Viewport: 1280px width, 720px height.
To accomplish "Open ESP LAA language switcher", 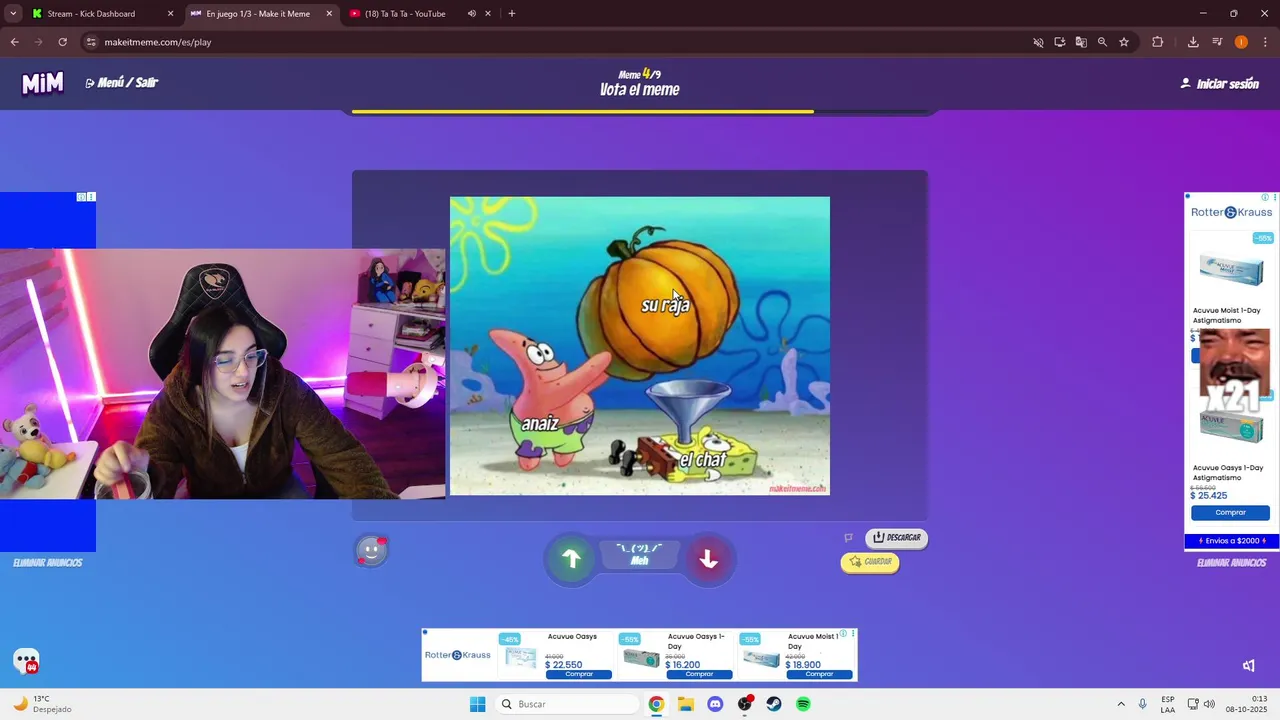I will click(x=1168, y=704).
